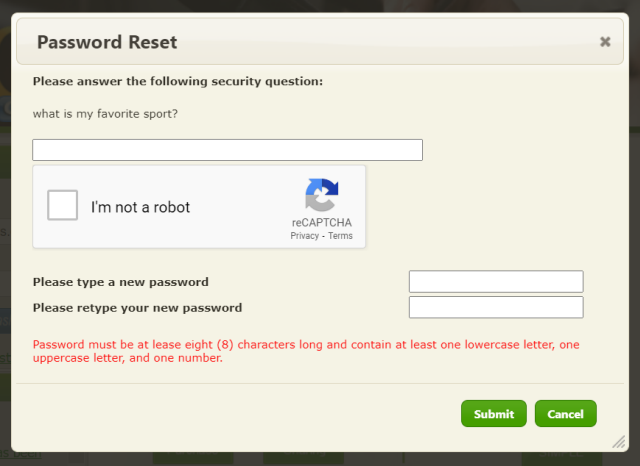Click the underlined link behind dialog's bottom-left
640x466 pixels.
pos(20,455)
